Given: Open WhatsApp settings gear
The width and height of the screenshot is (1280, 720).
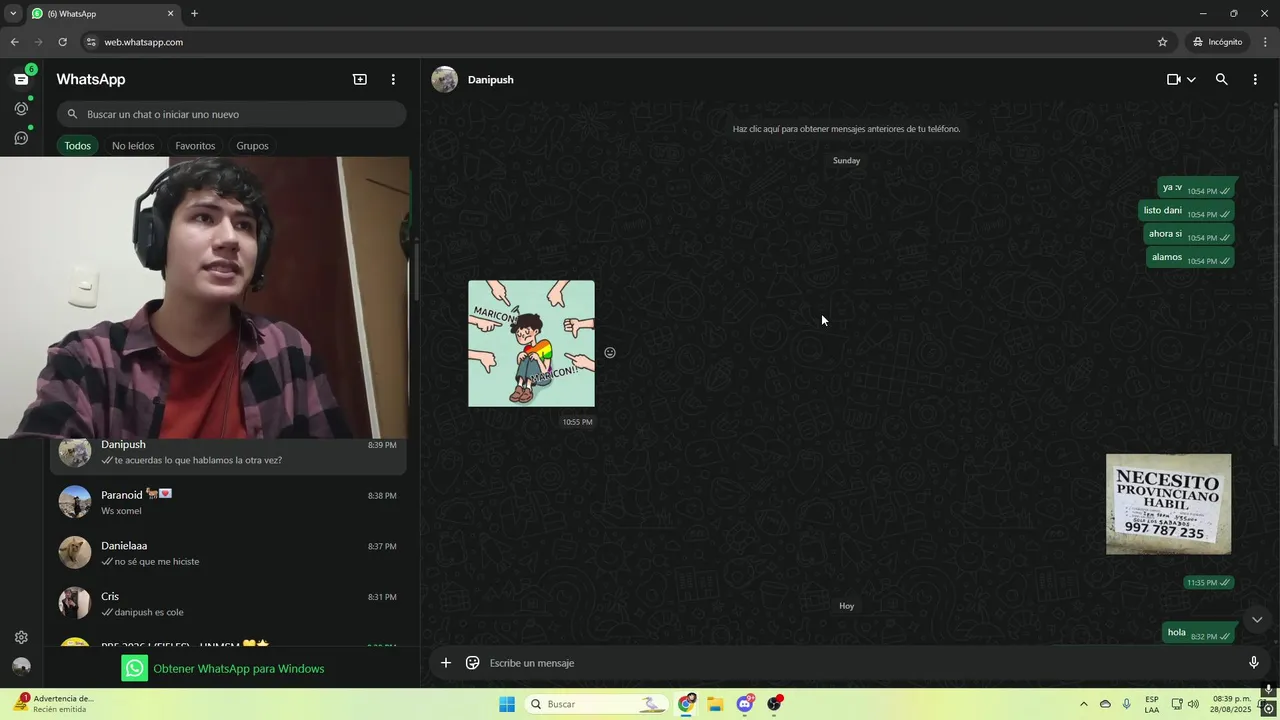Looking at the screenshot, I should pyautogui.click(x=21, y=637).
